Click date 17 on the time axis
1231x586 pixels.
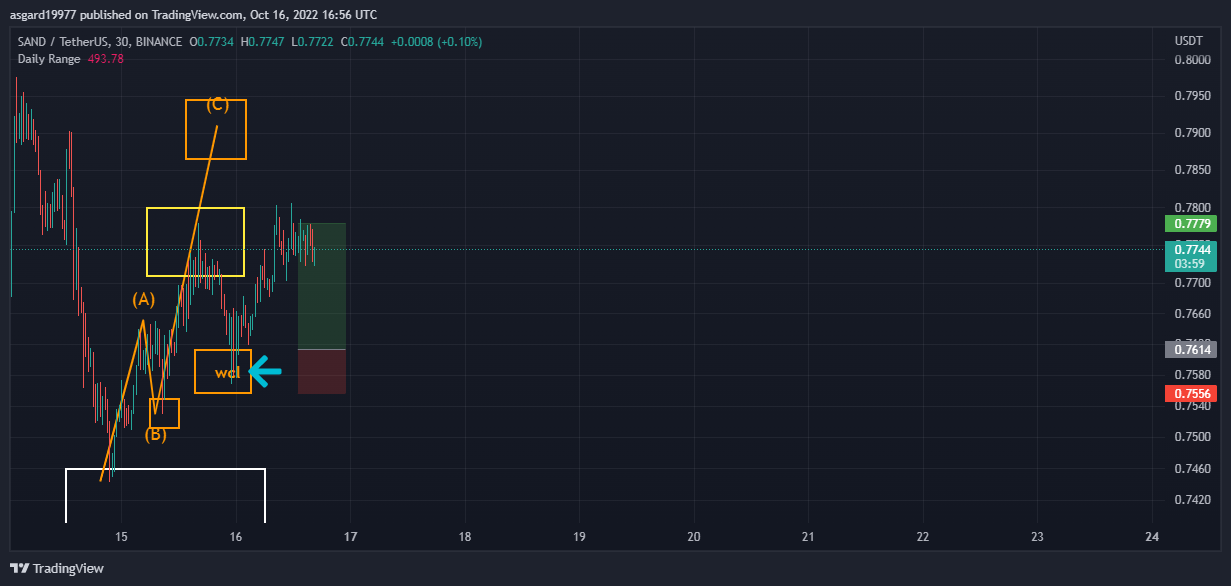click(x=350, y=537)
